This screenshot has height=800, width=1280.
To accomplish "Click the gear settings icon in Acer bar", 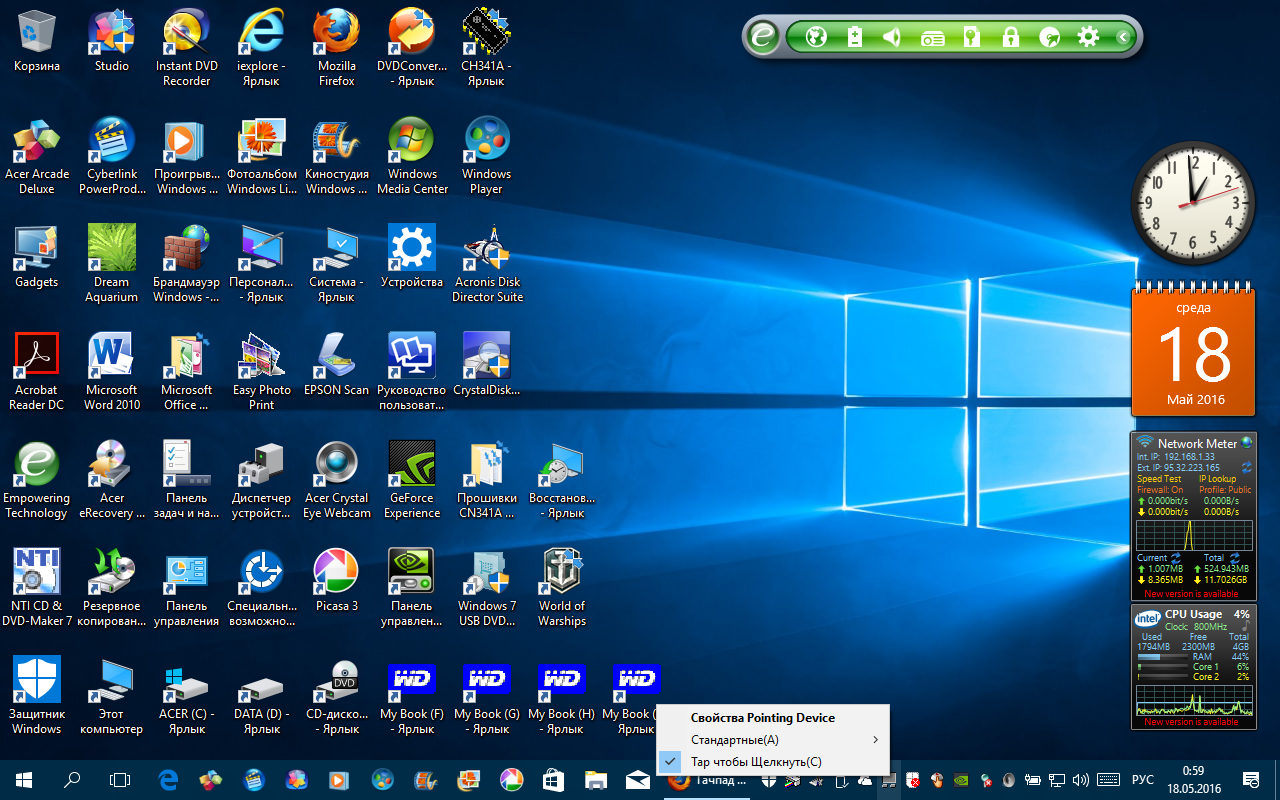I will coord(1088,37).
